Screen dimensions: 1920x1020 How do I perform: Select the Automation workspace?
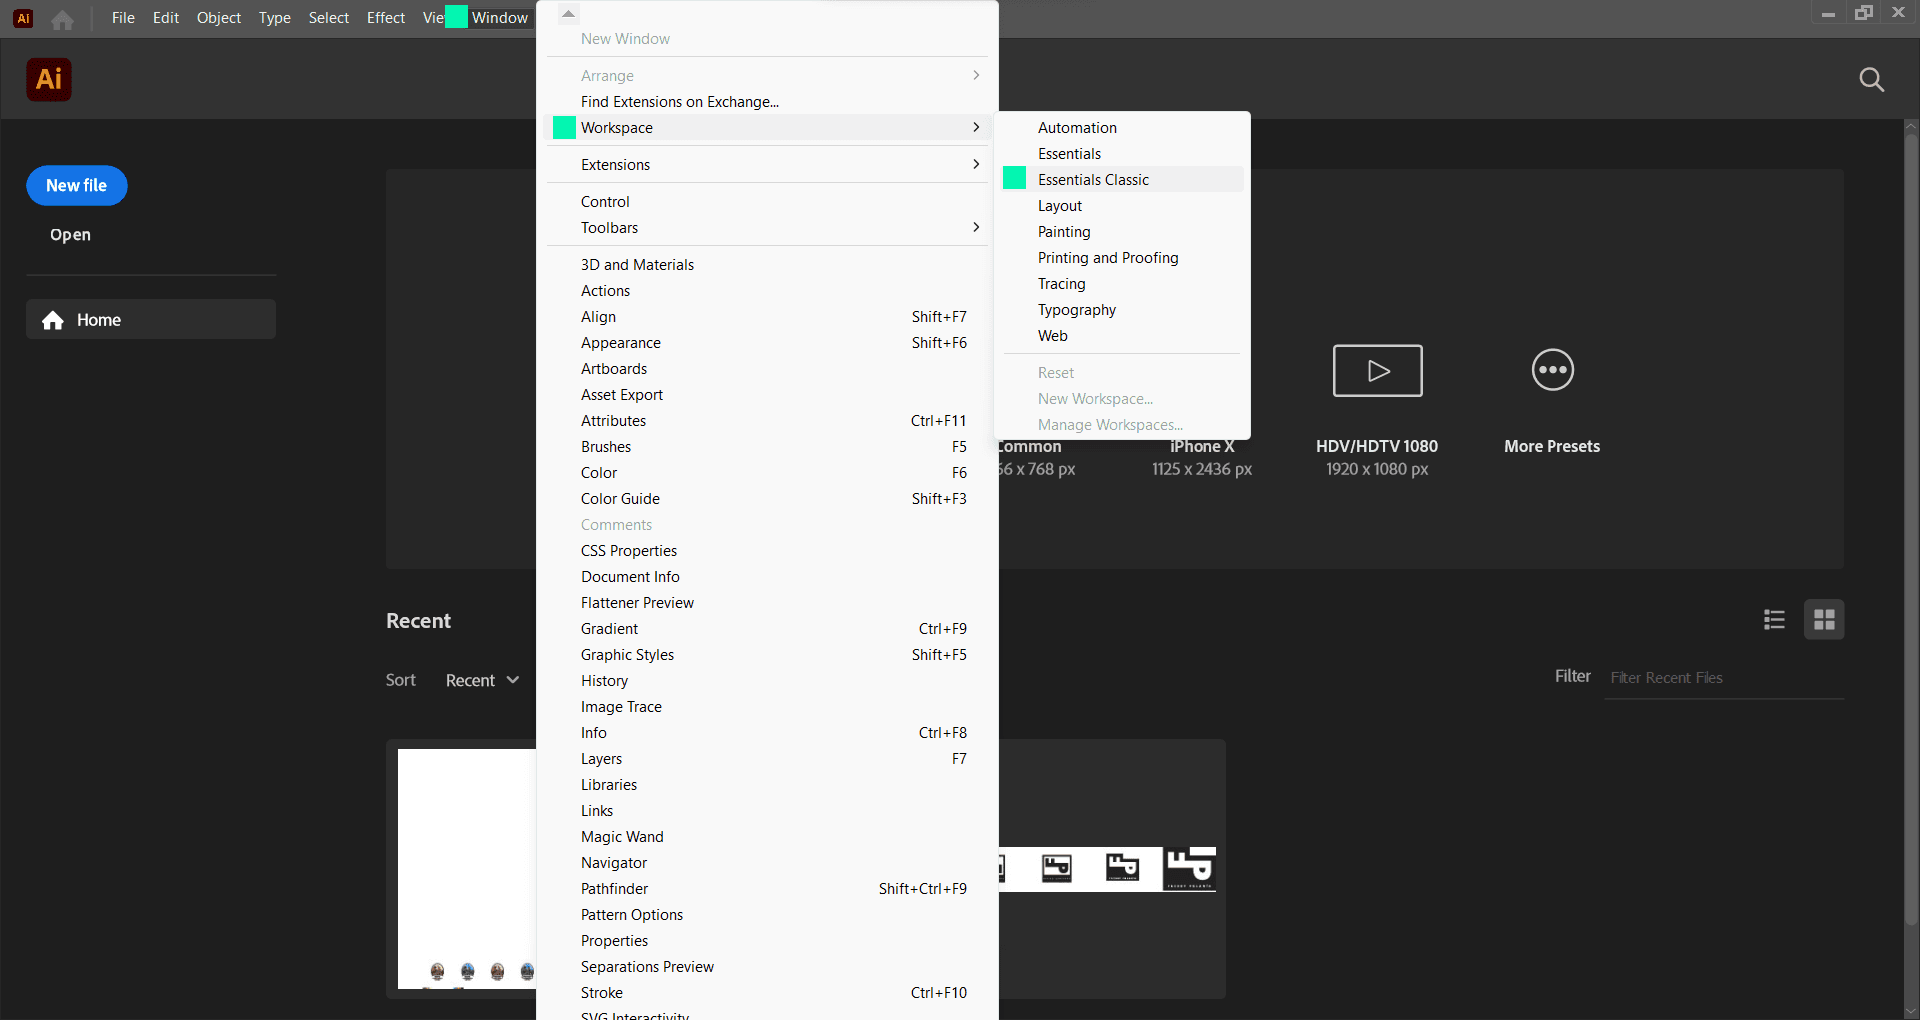[1121, 127]
